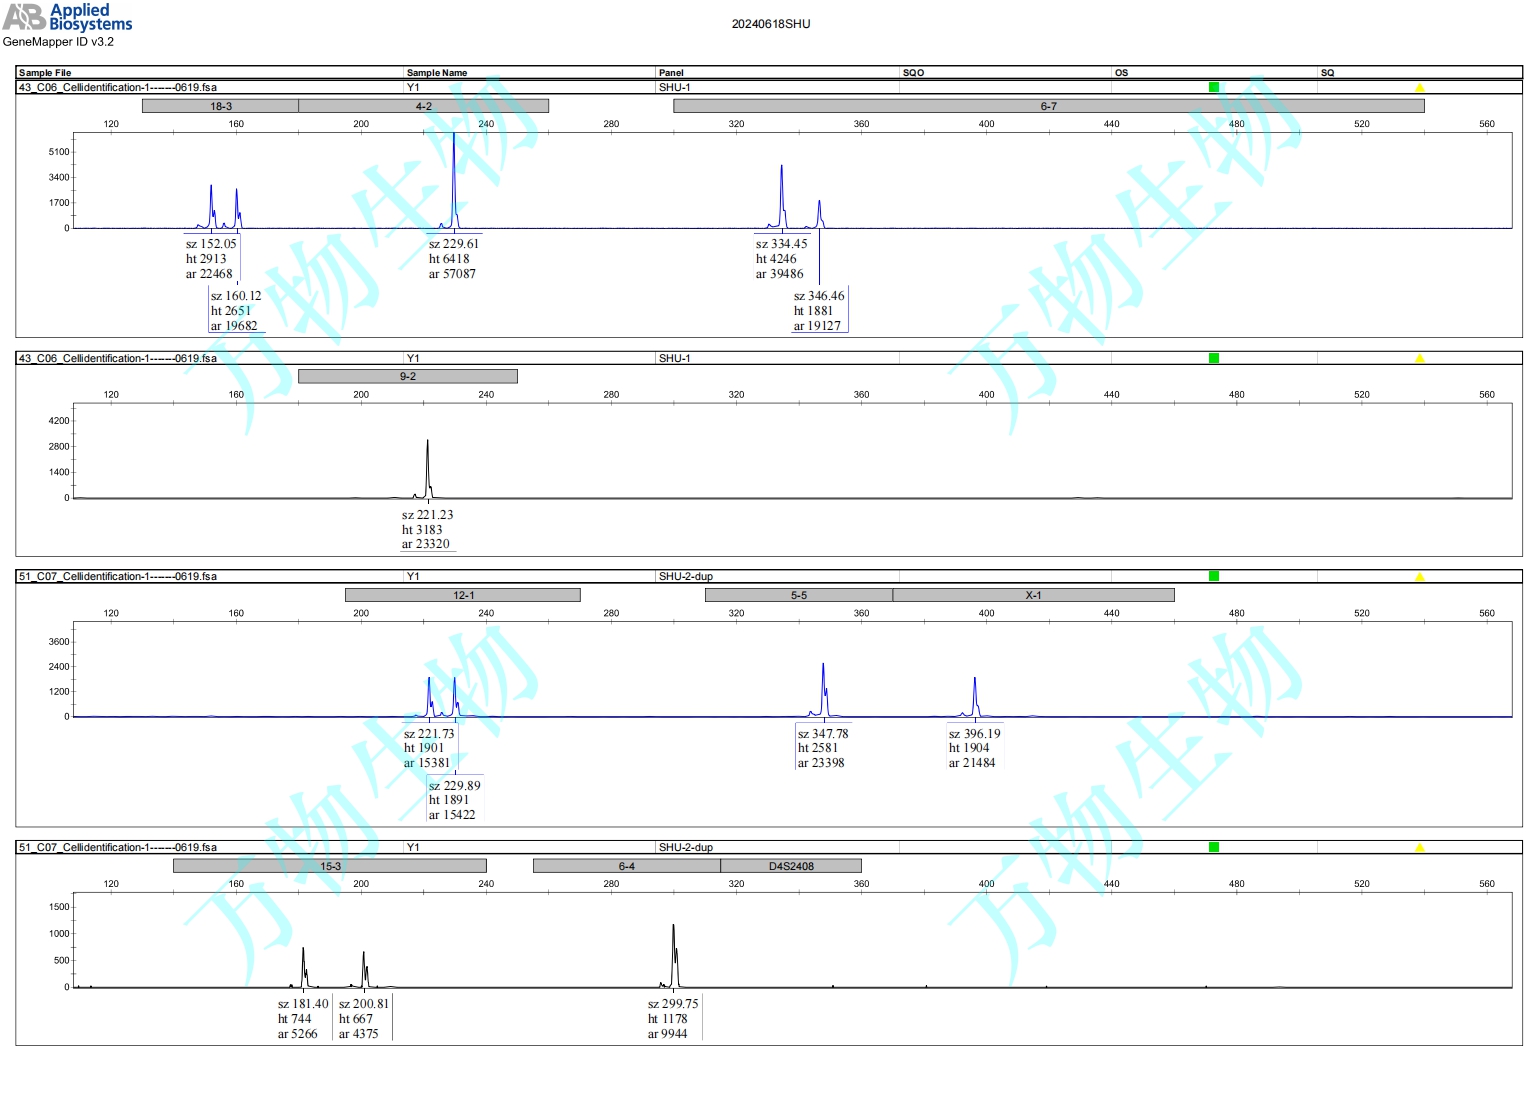Viewport: 1529px width, 1102px height.
Task: Select the 9-2 marker bar
Action: coord(407,377)
